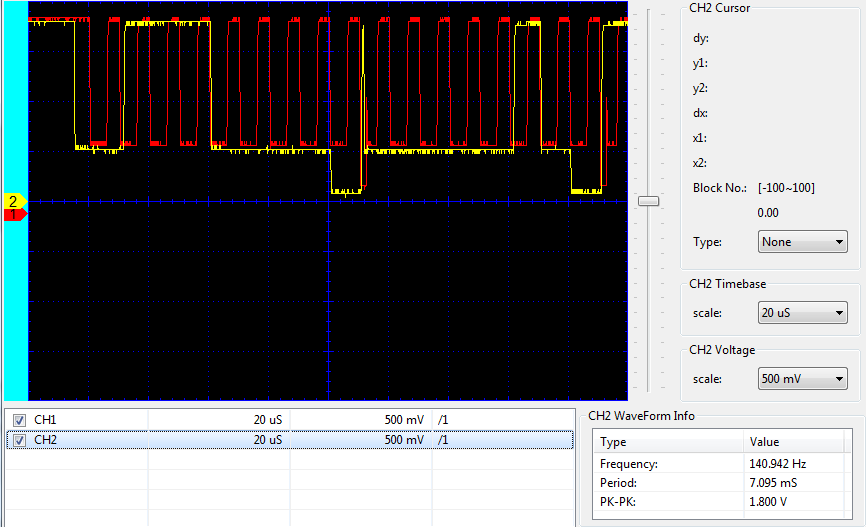866x527 pixels.
Task: Click the CH1 voltage value 500 mV
Action: coord(404,420)
